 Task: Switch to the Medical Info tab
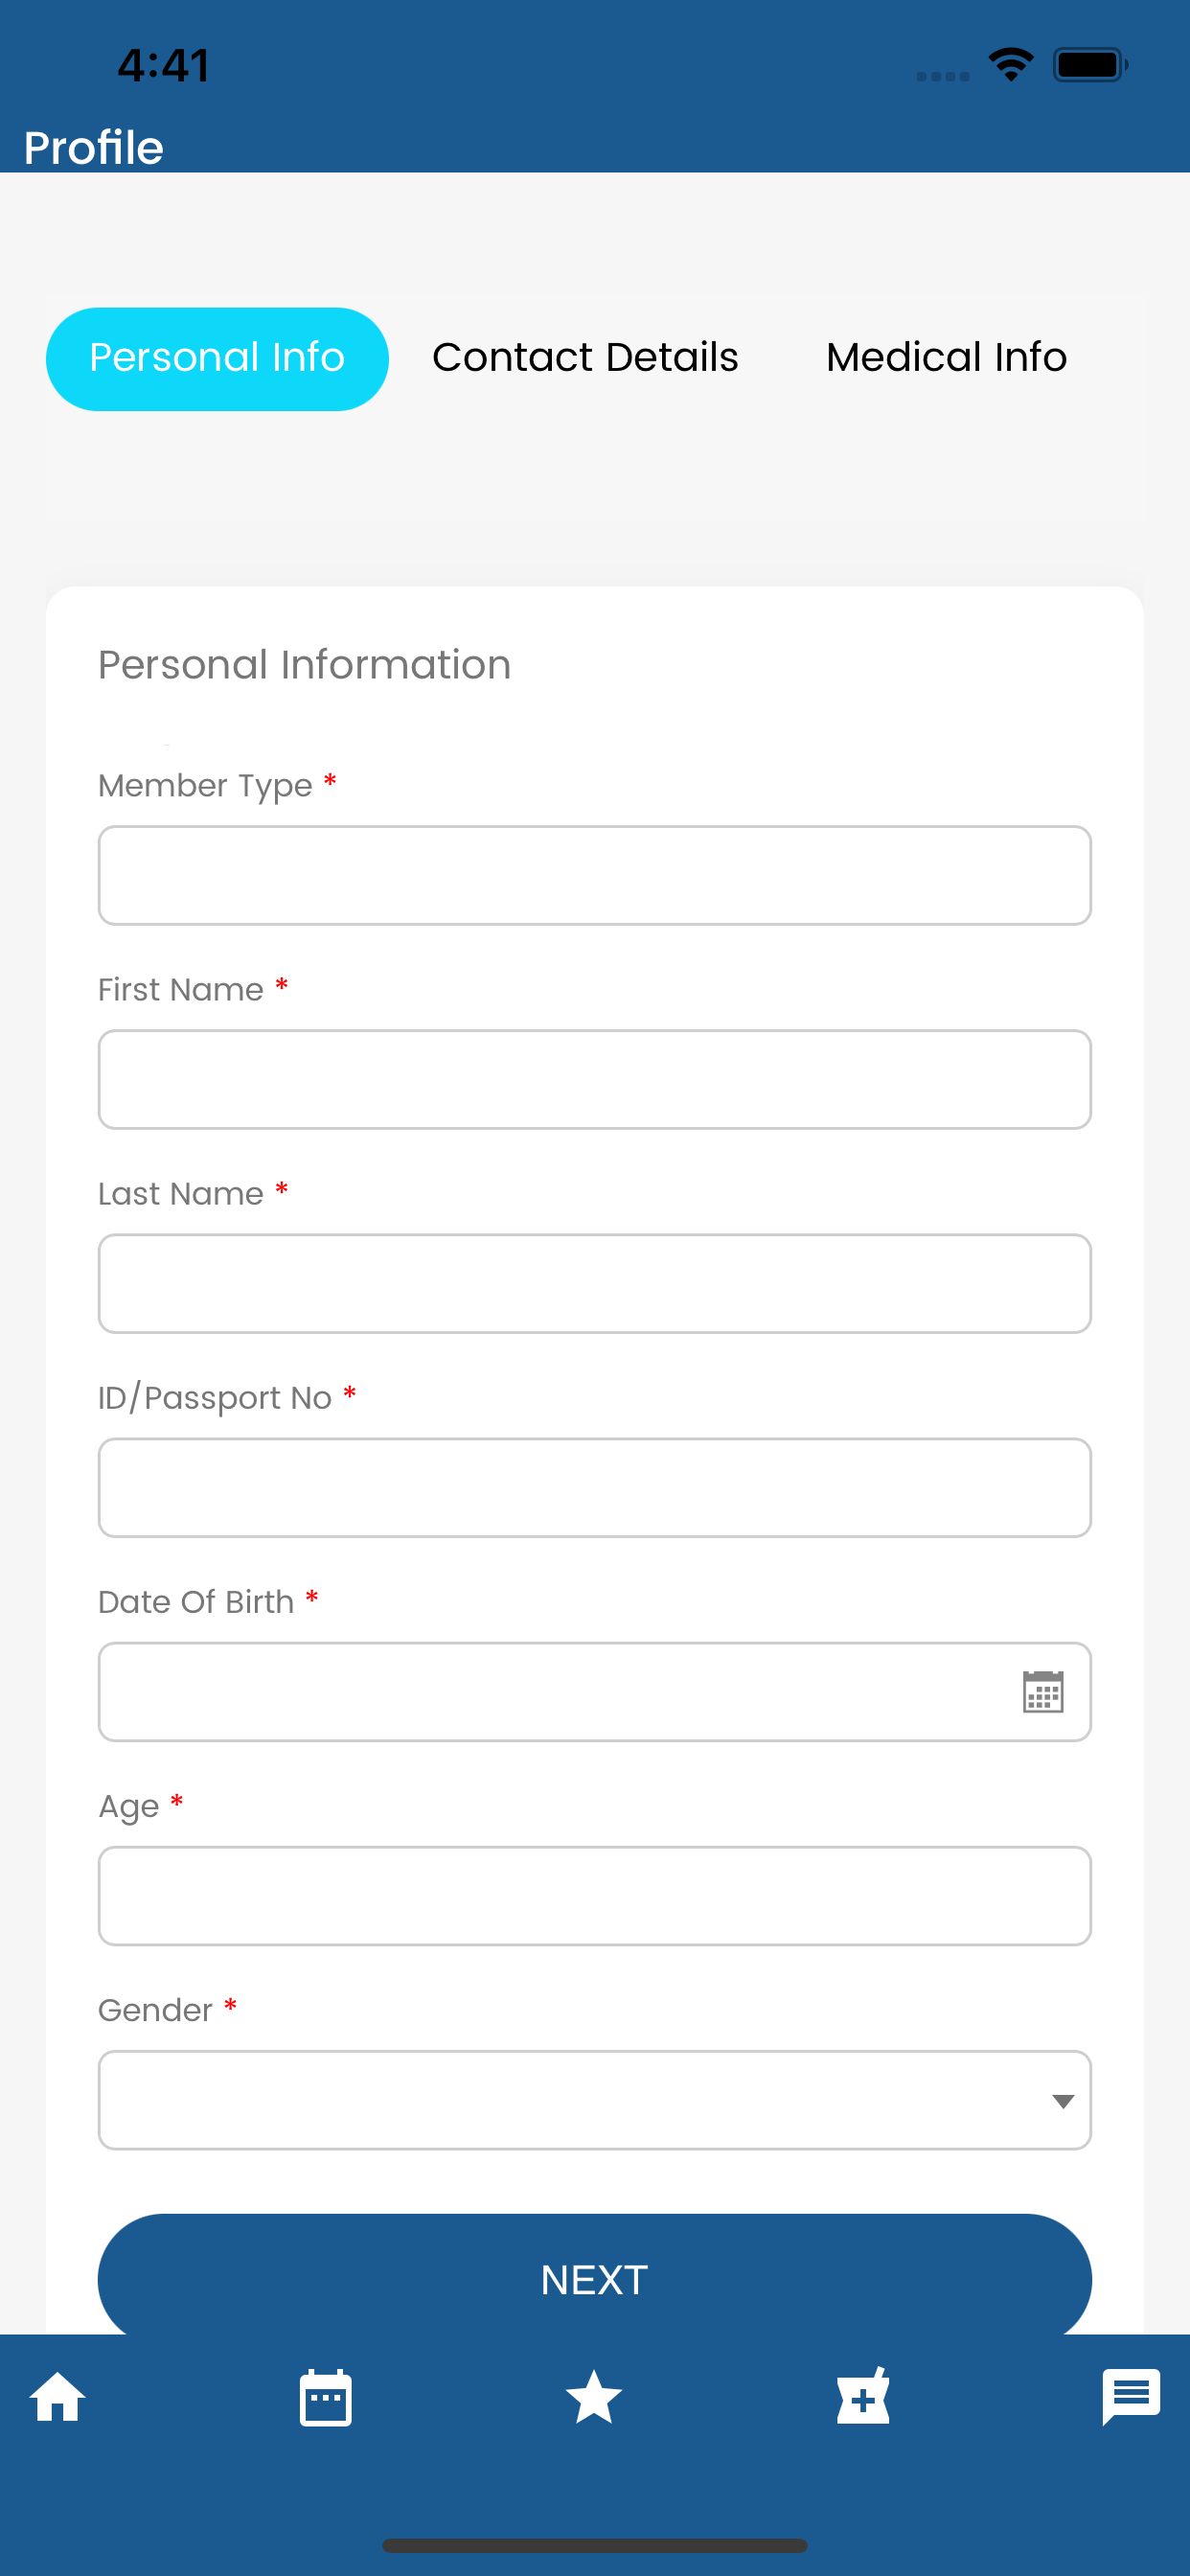(946, 358)
